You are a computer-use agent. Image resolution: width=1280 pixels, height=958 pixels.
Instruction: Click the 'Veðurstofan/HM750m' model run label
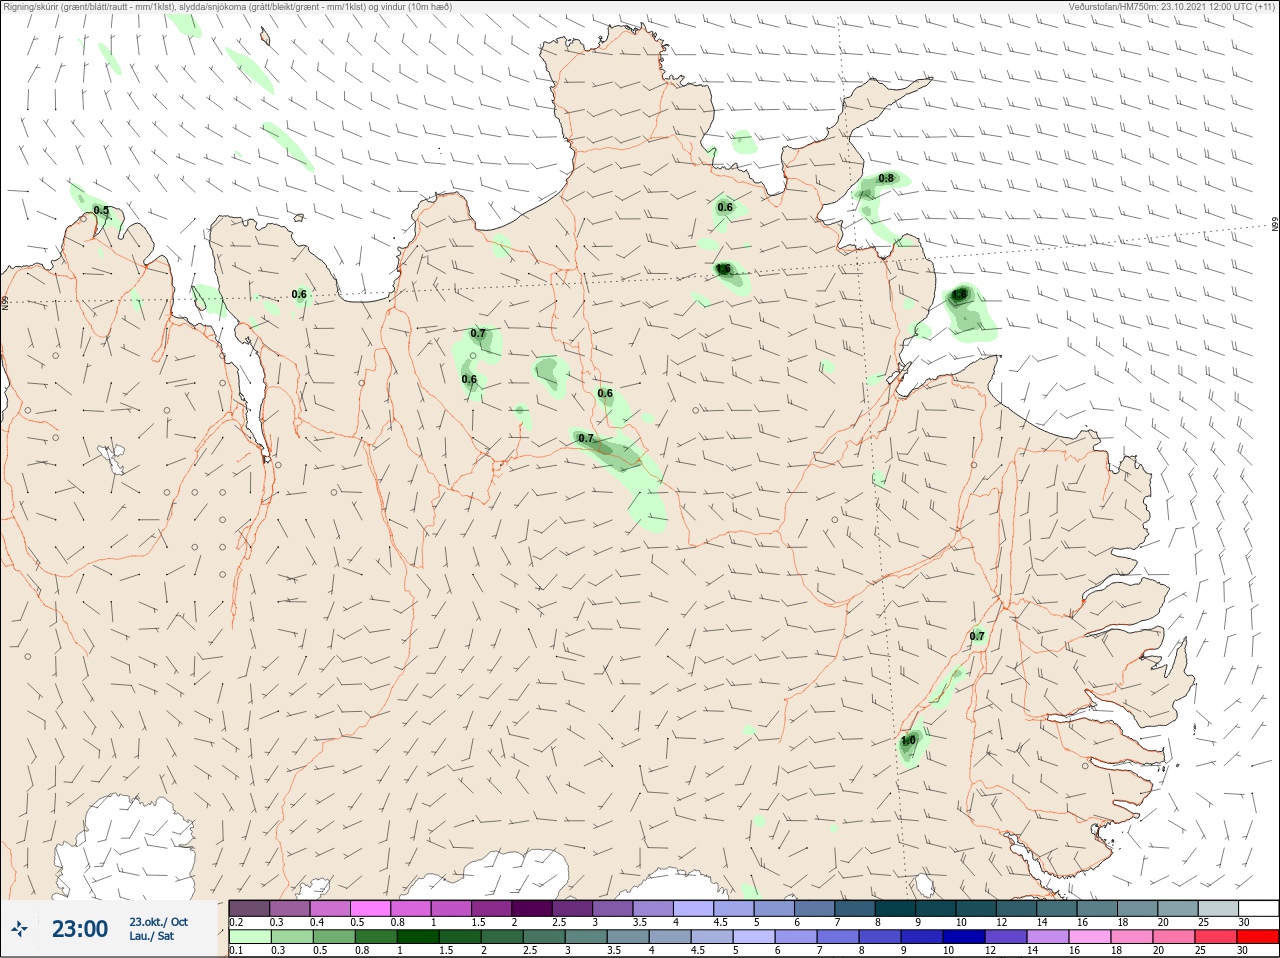(x=1113, y=6)
